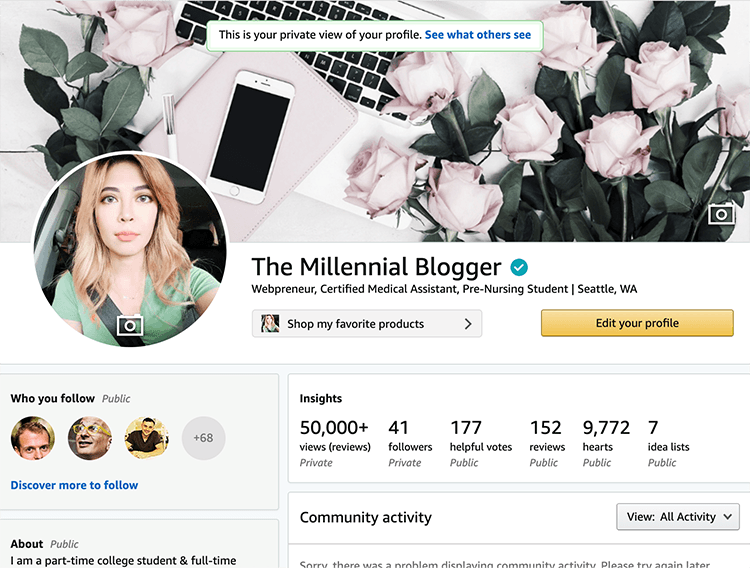This screenshot has height=568, width=750.
Task: Click the first followed user avatar, with red hair
Action: coord(33,438)
